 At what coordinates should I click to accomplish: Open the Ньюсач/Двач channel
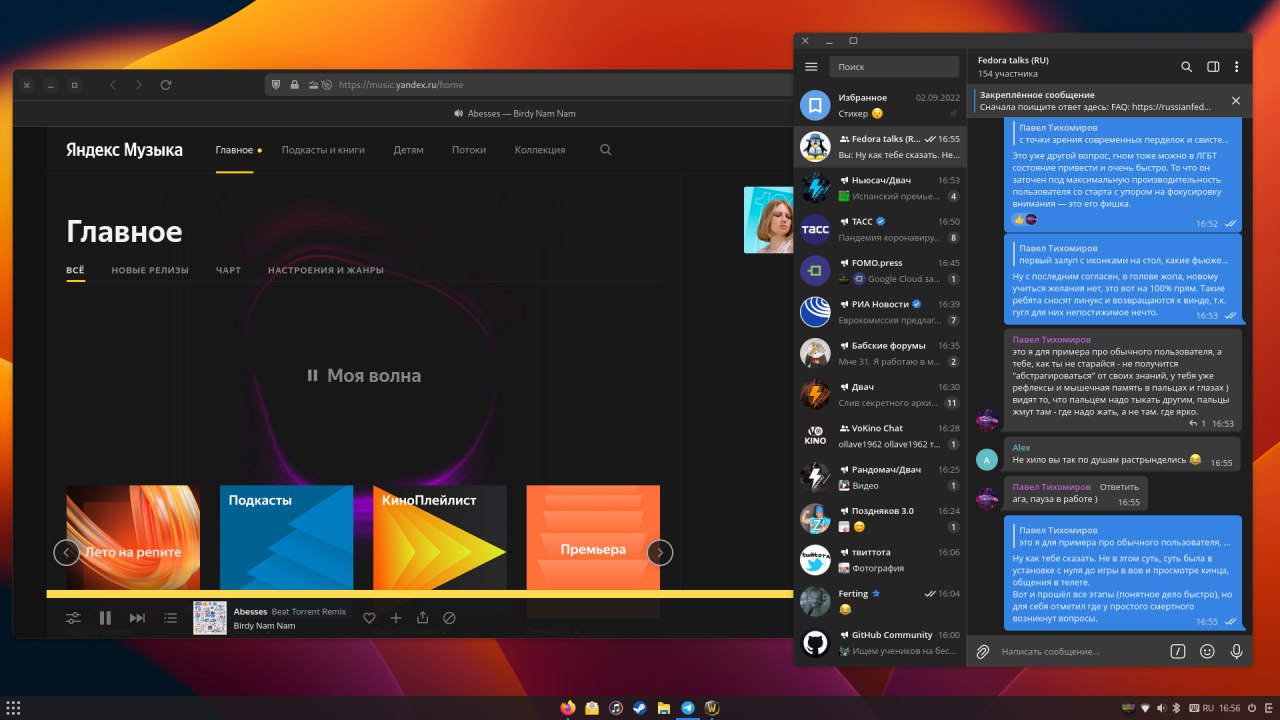(x=880, y=188)
